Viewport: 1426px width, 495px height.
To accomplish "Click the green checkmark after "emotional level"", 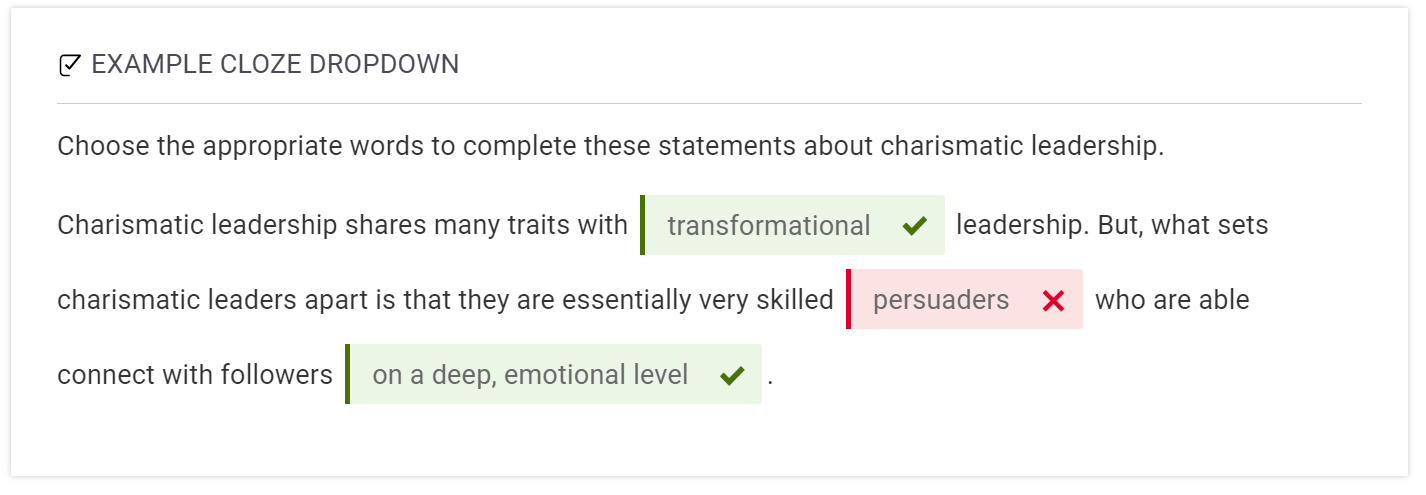I will click(732, 376).
